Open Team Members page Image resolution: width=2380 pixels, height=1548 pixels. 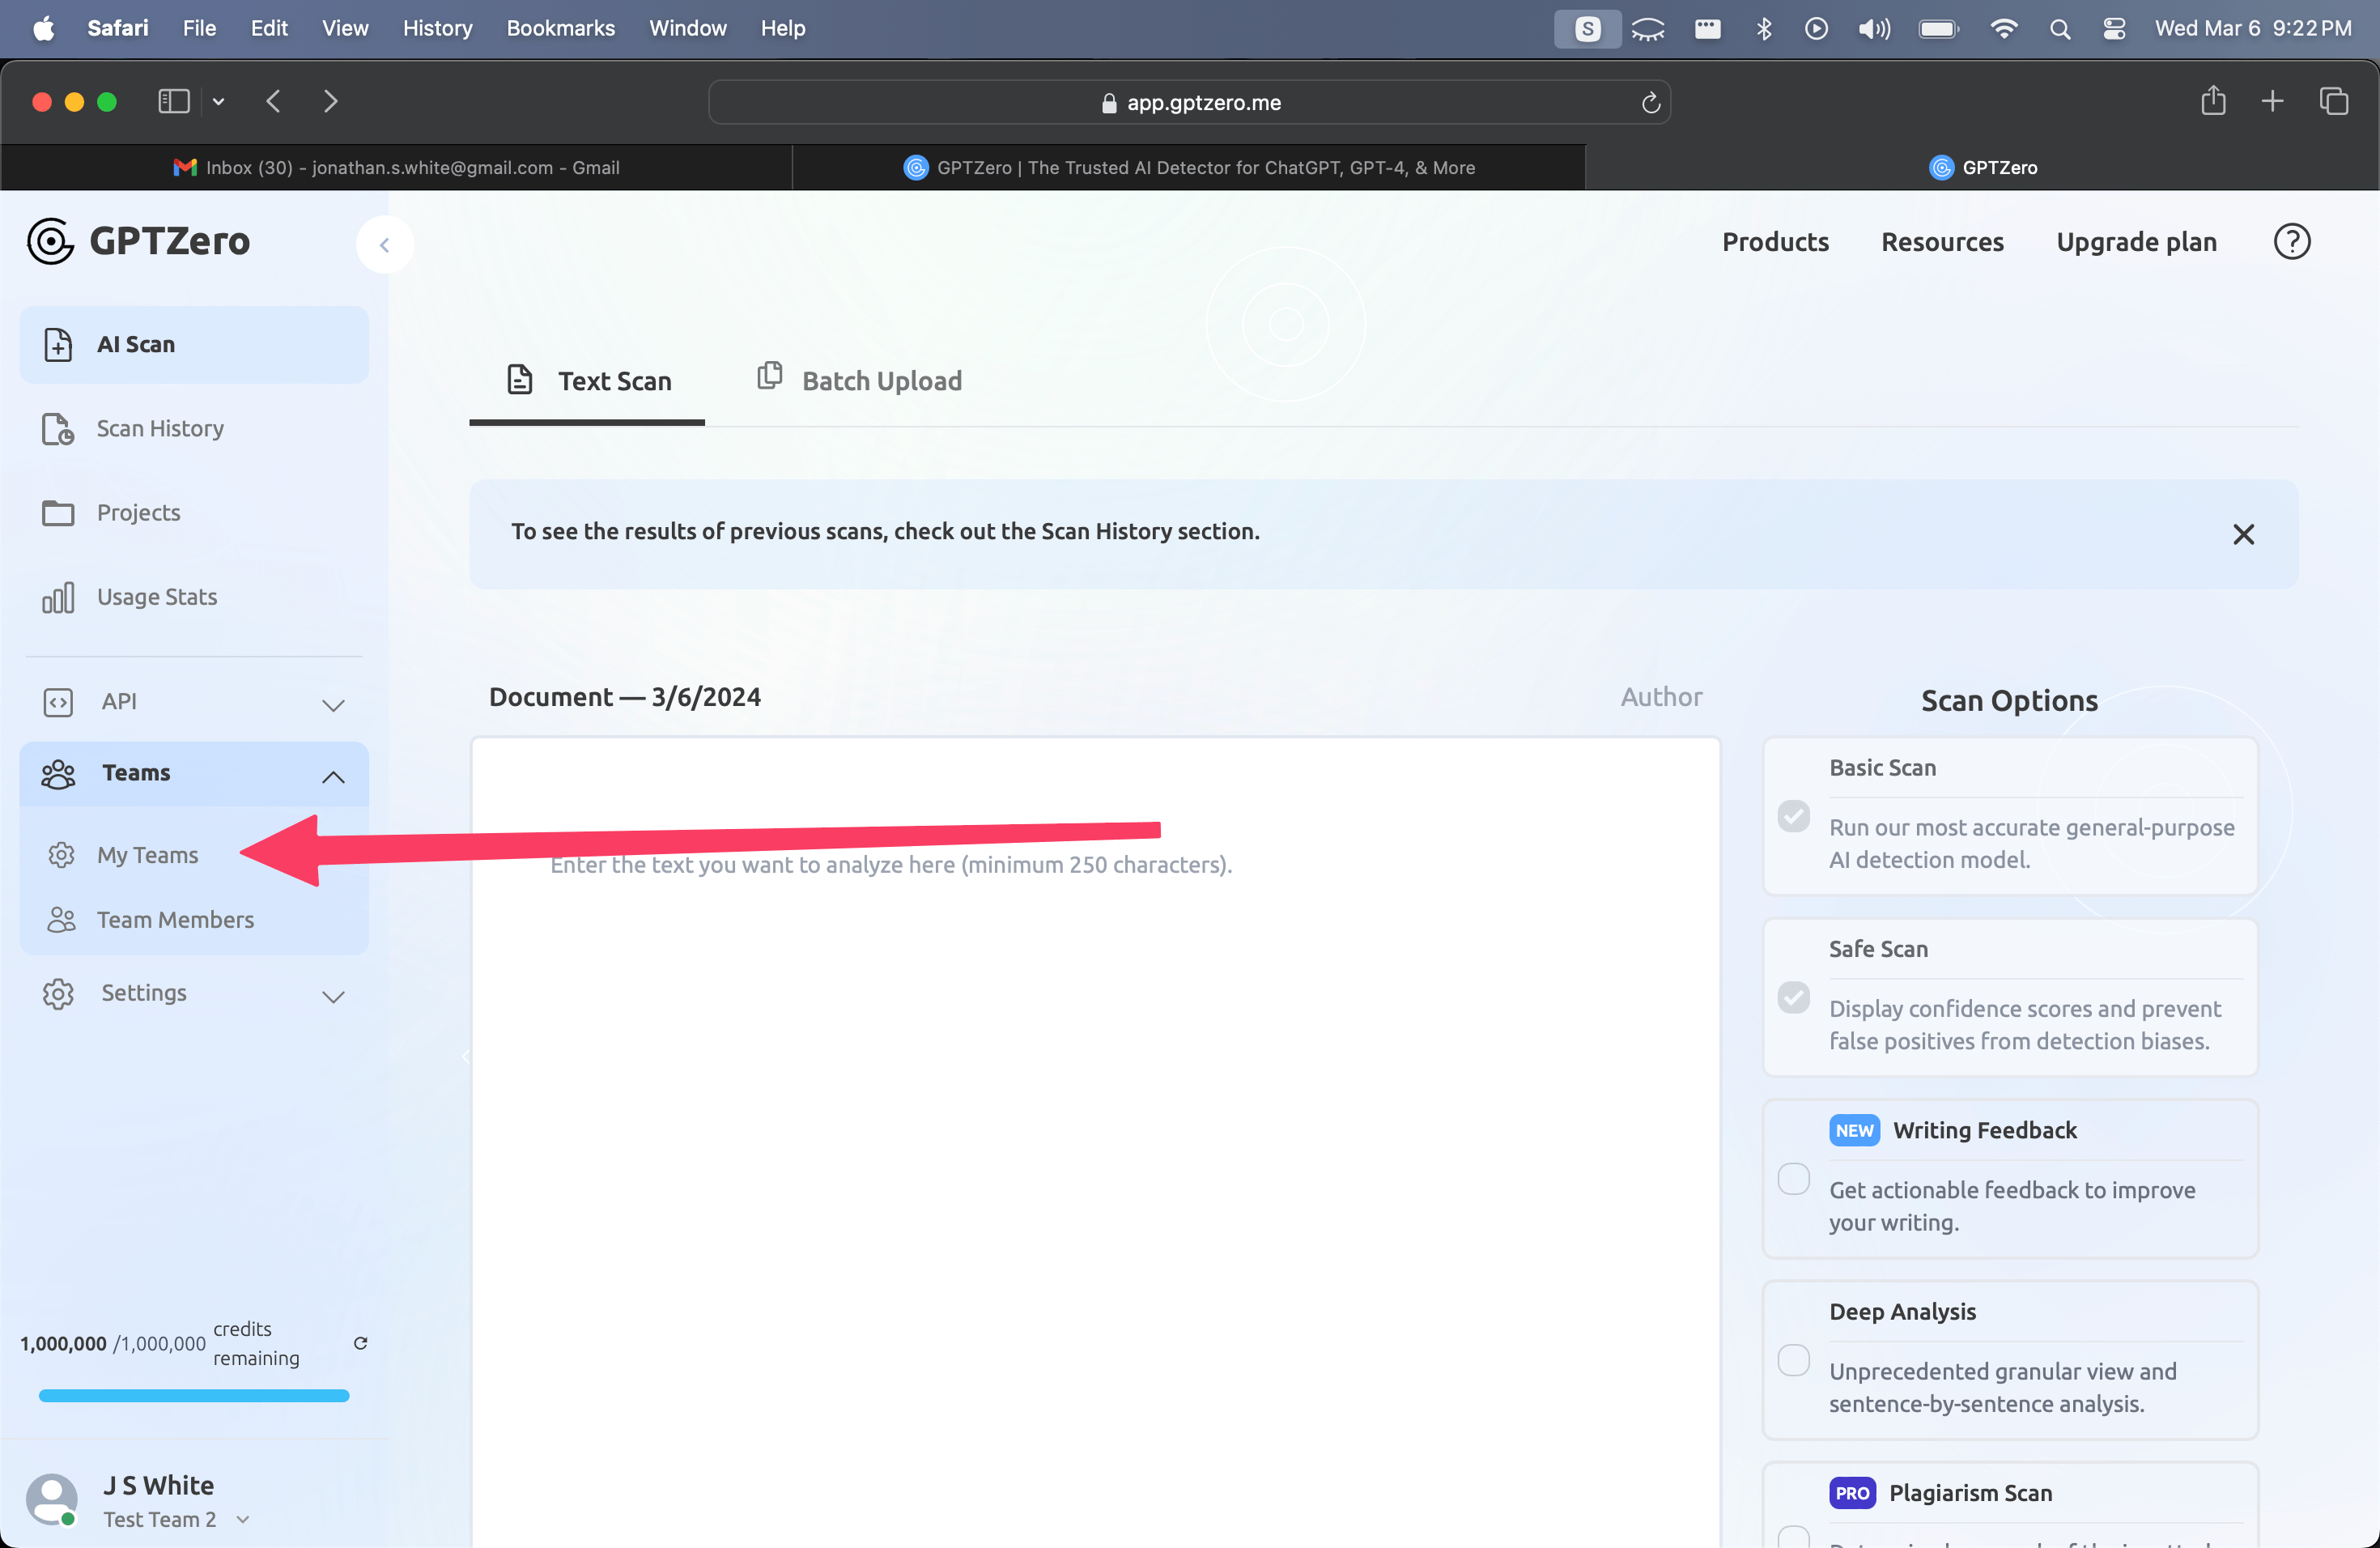pyautogui.click(x=175, y=920)
